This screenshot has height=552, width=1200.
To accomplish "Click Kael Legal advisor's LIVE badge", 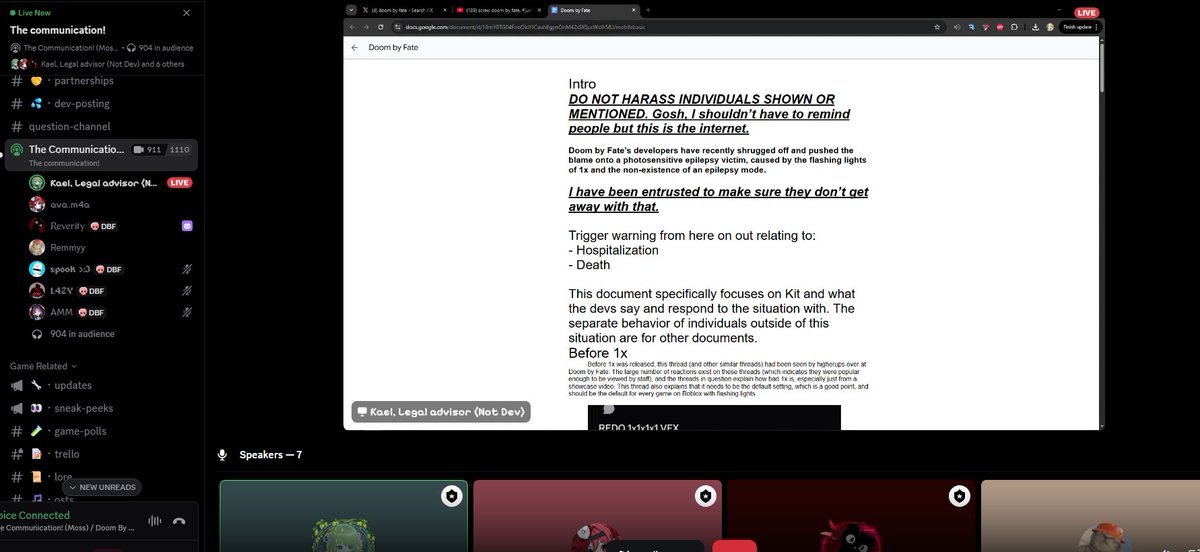I will point(180,183).
